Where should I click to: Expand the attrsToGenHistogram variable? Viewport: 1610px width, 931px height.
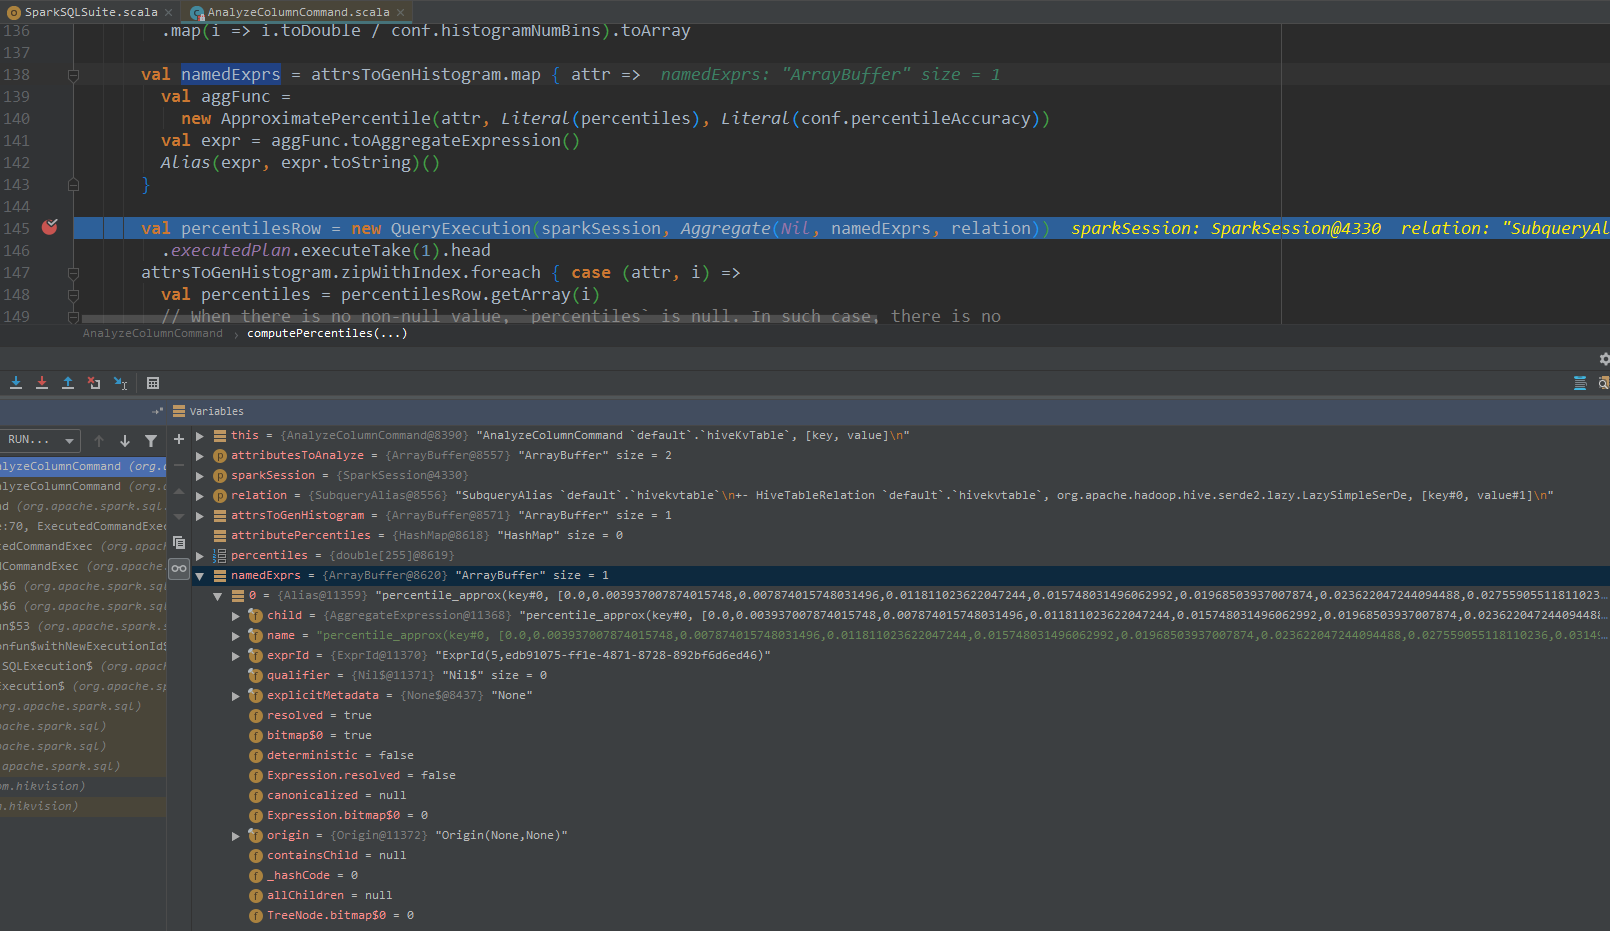[200, 516]
